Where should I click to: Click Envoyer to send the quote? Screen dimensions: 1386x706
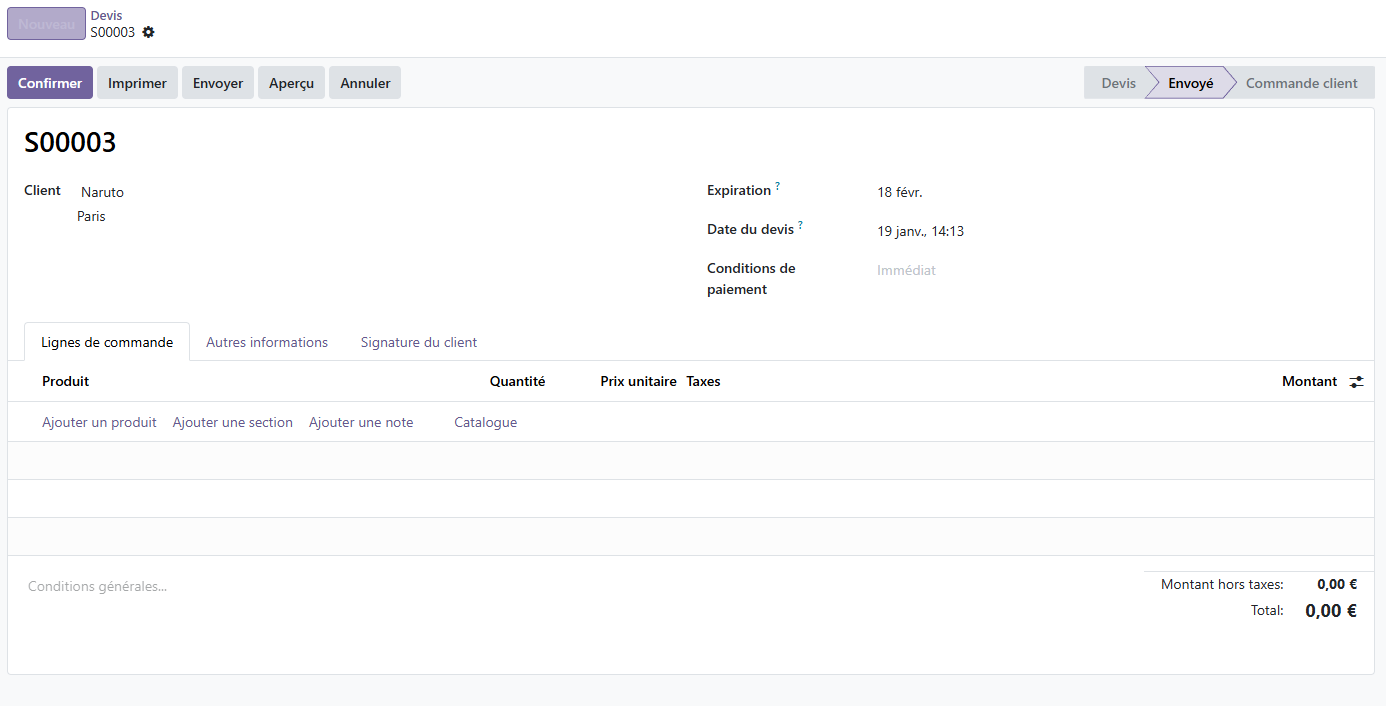218,83
